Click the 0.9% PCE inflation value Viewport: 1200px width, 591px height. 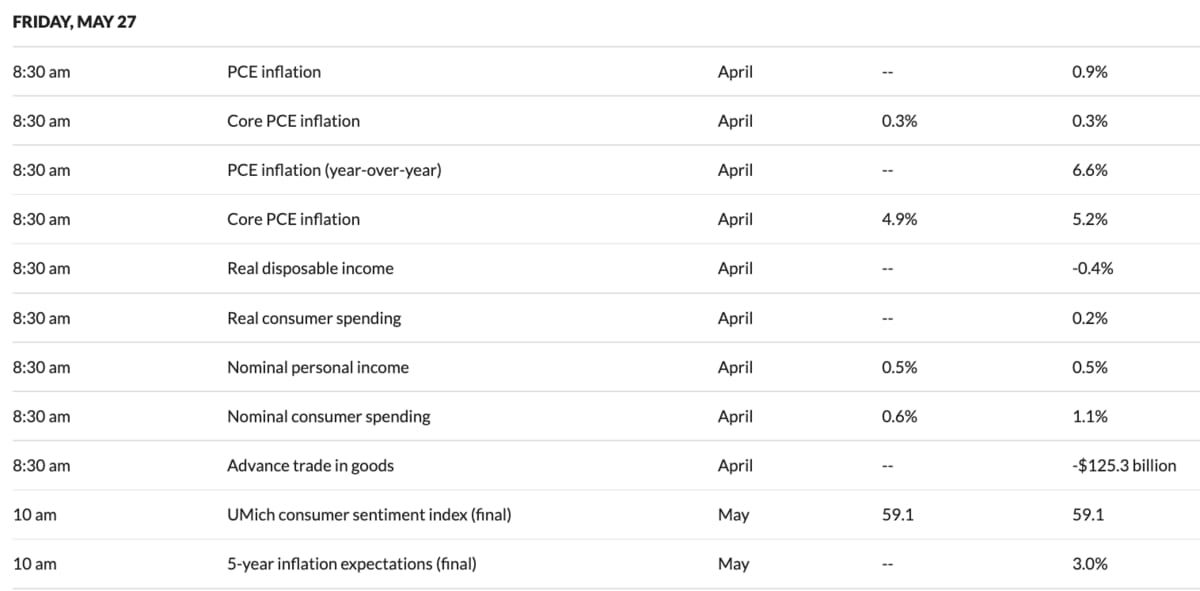1089,72
